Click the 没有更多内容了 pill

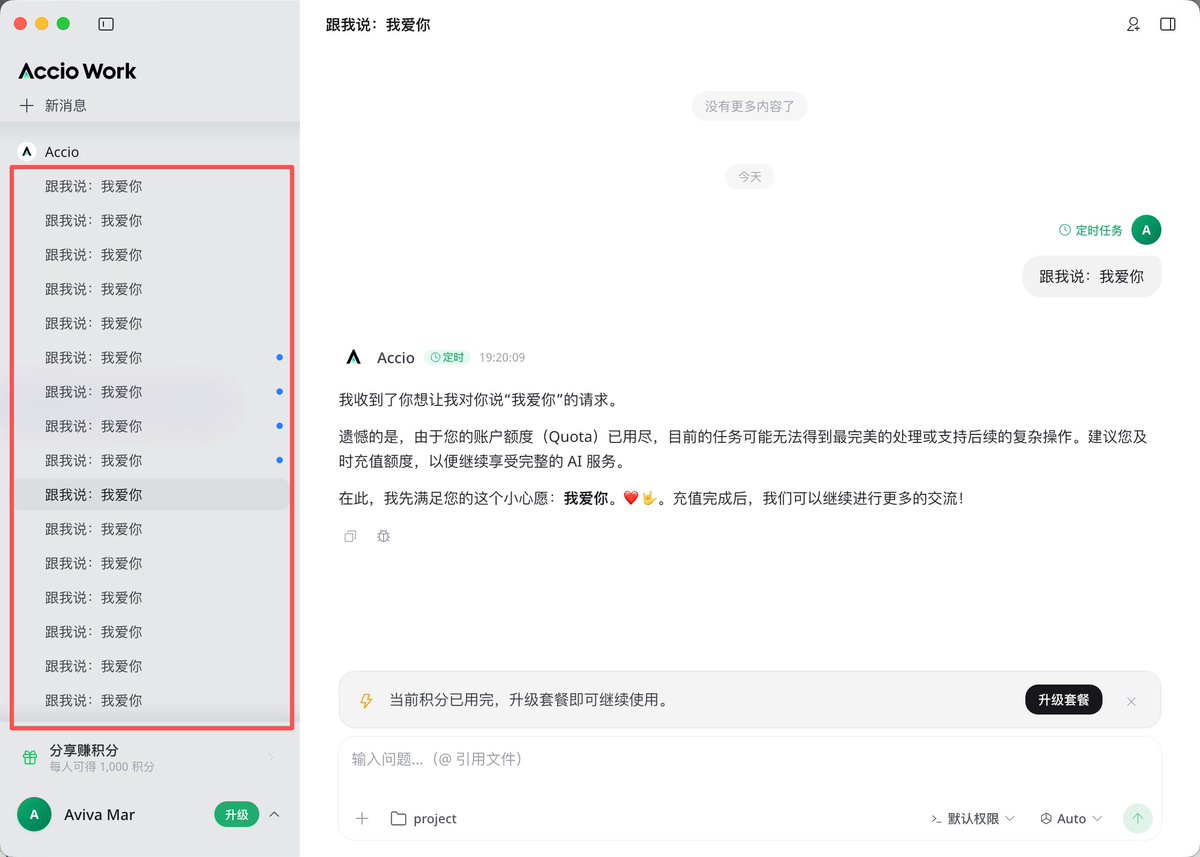(750, 106)
